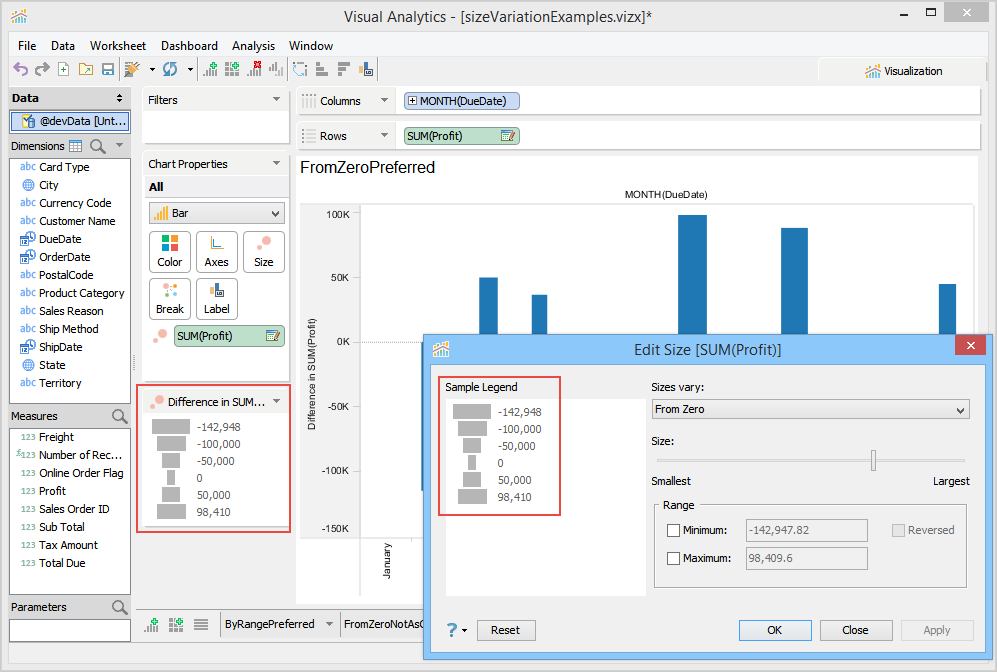Open the Break chart property
The image size is (997, 672).
(170, 298)
